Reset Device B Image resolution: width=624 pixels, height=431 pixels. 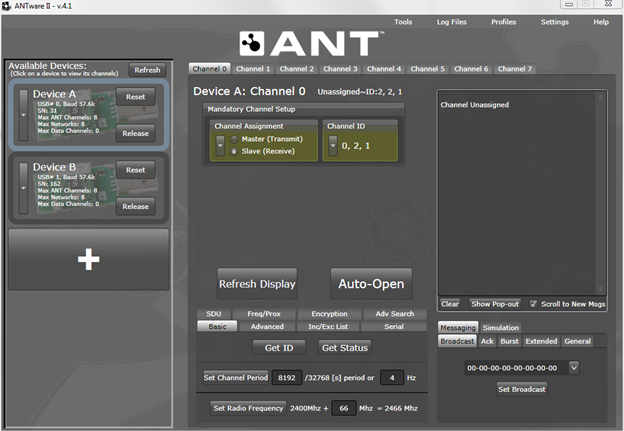coord(136,170)
